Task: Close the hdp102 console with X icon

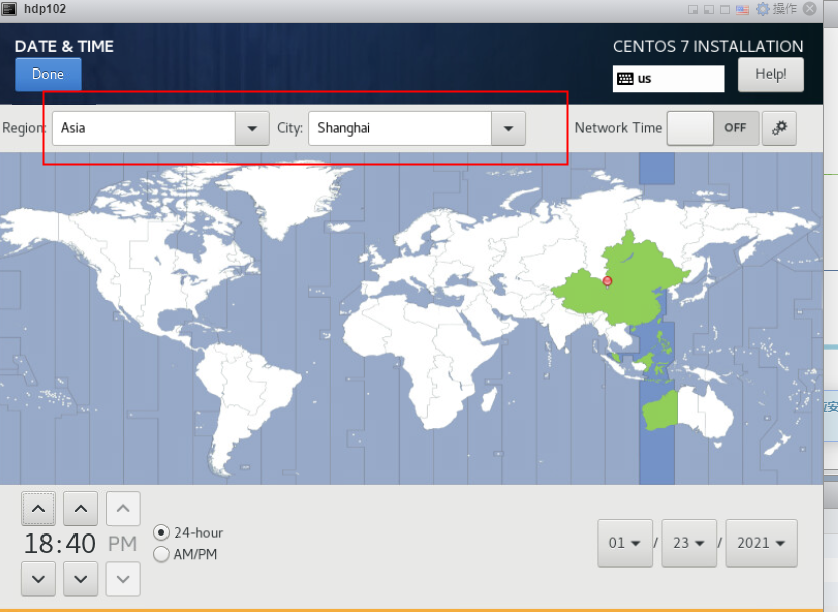Action: (x=810, y=9)
